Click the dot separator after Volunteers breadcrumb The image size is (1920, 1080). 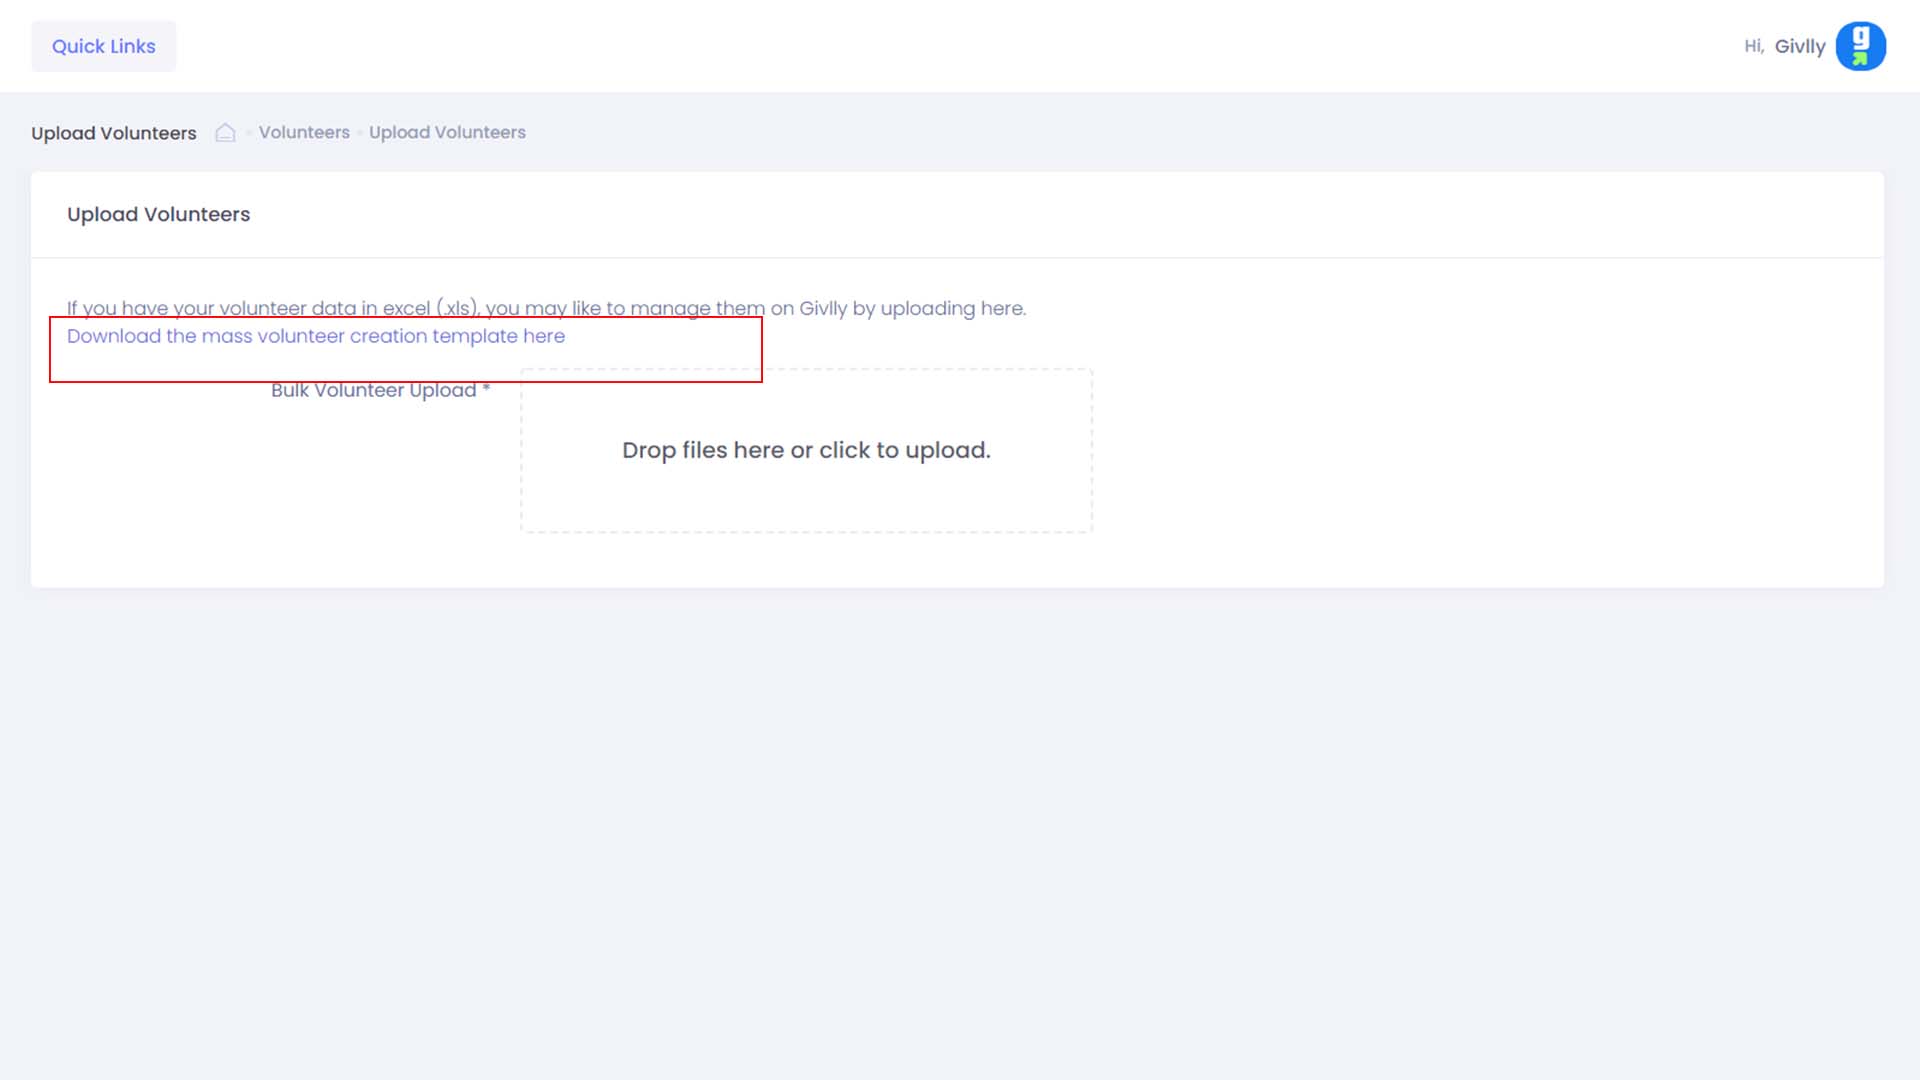(360, 133)
